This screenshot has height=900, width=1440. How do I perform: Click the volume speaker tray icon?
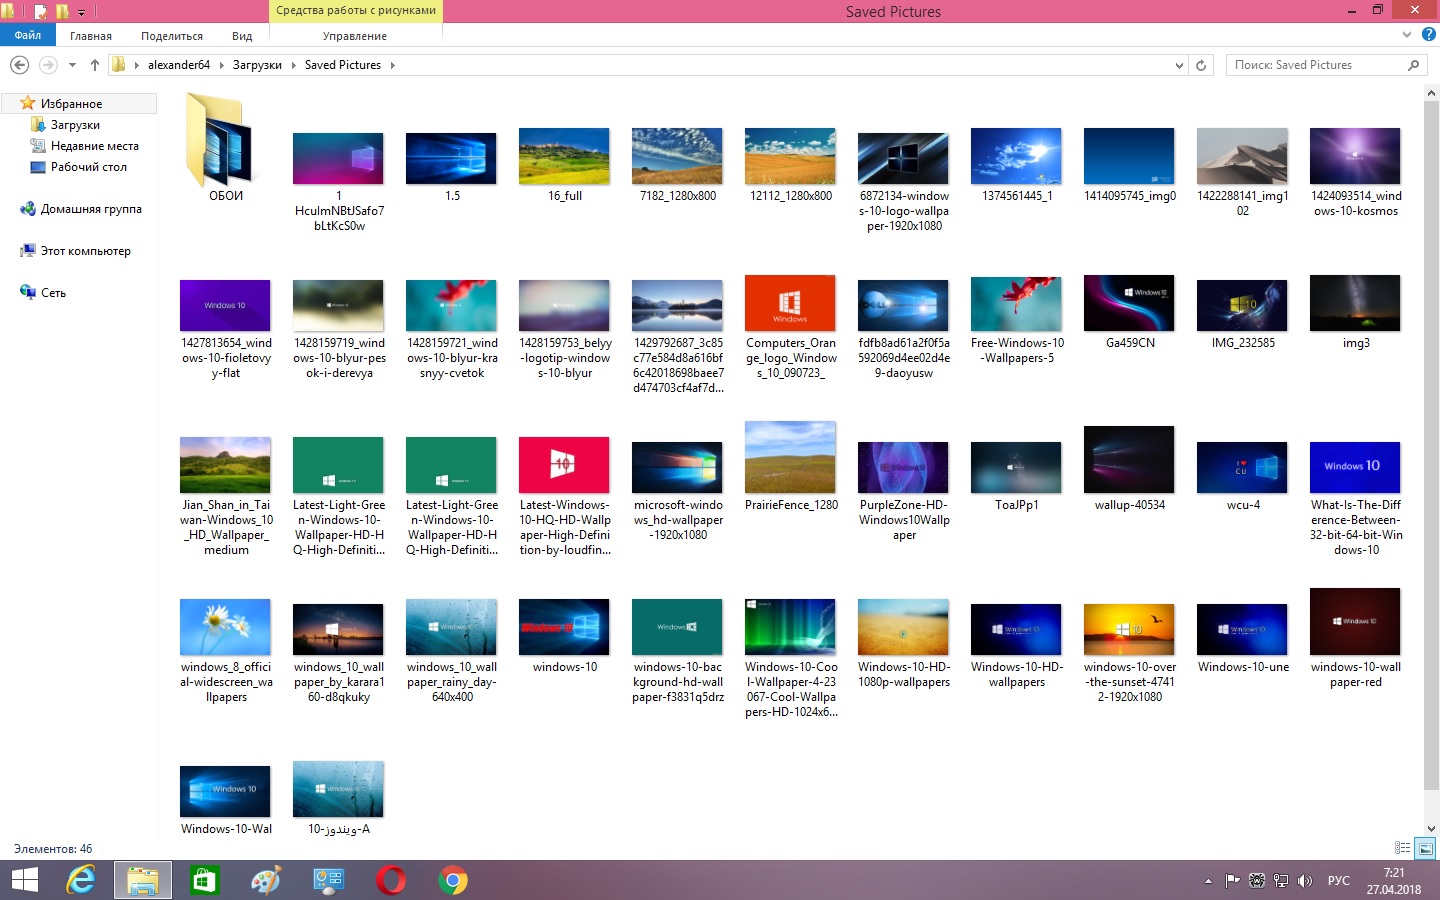(1304, 881)
